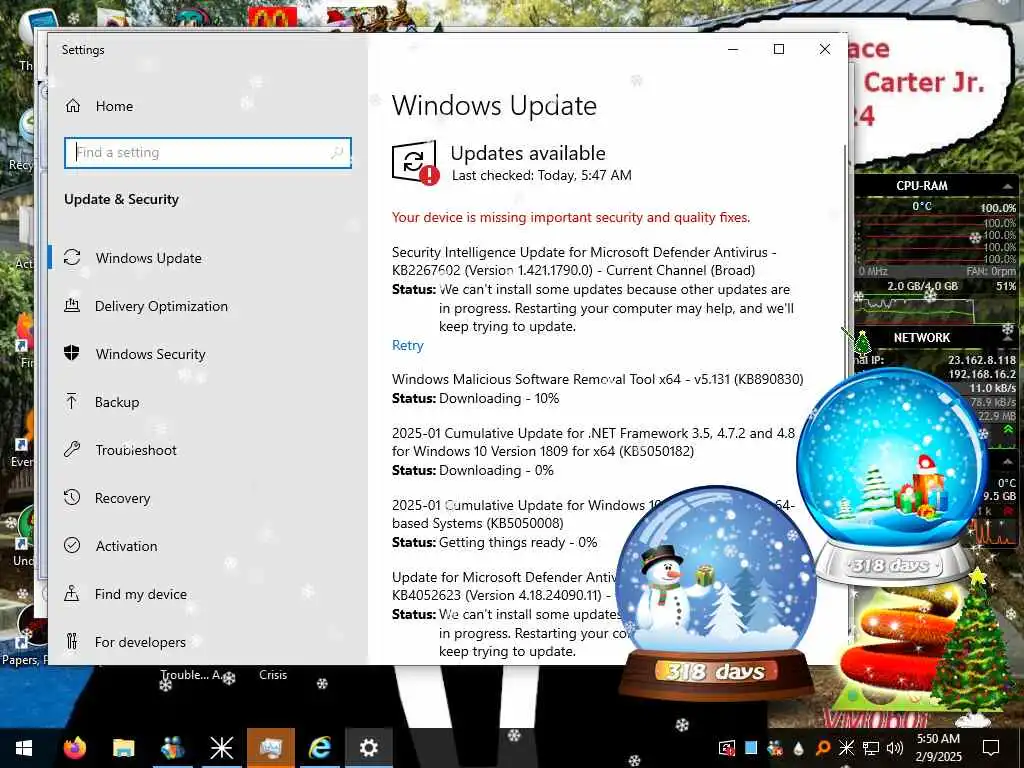Click the Windows Update sync arrows icon
The height and width of the screenshot is (768, 1024).
[72, 257]
